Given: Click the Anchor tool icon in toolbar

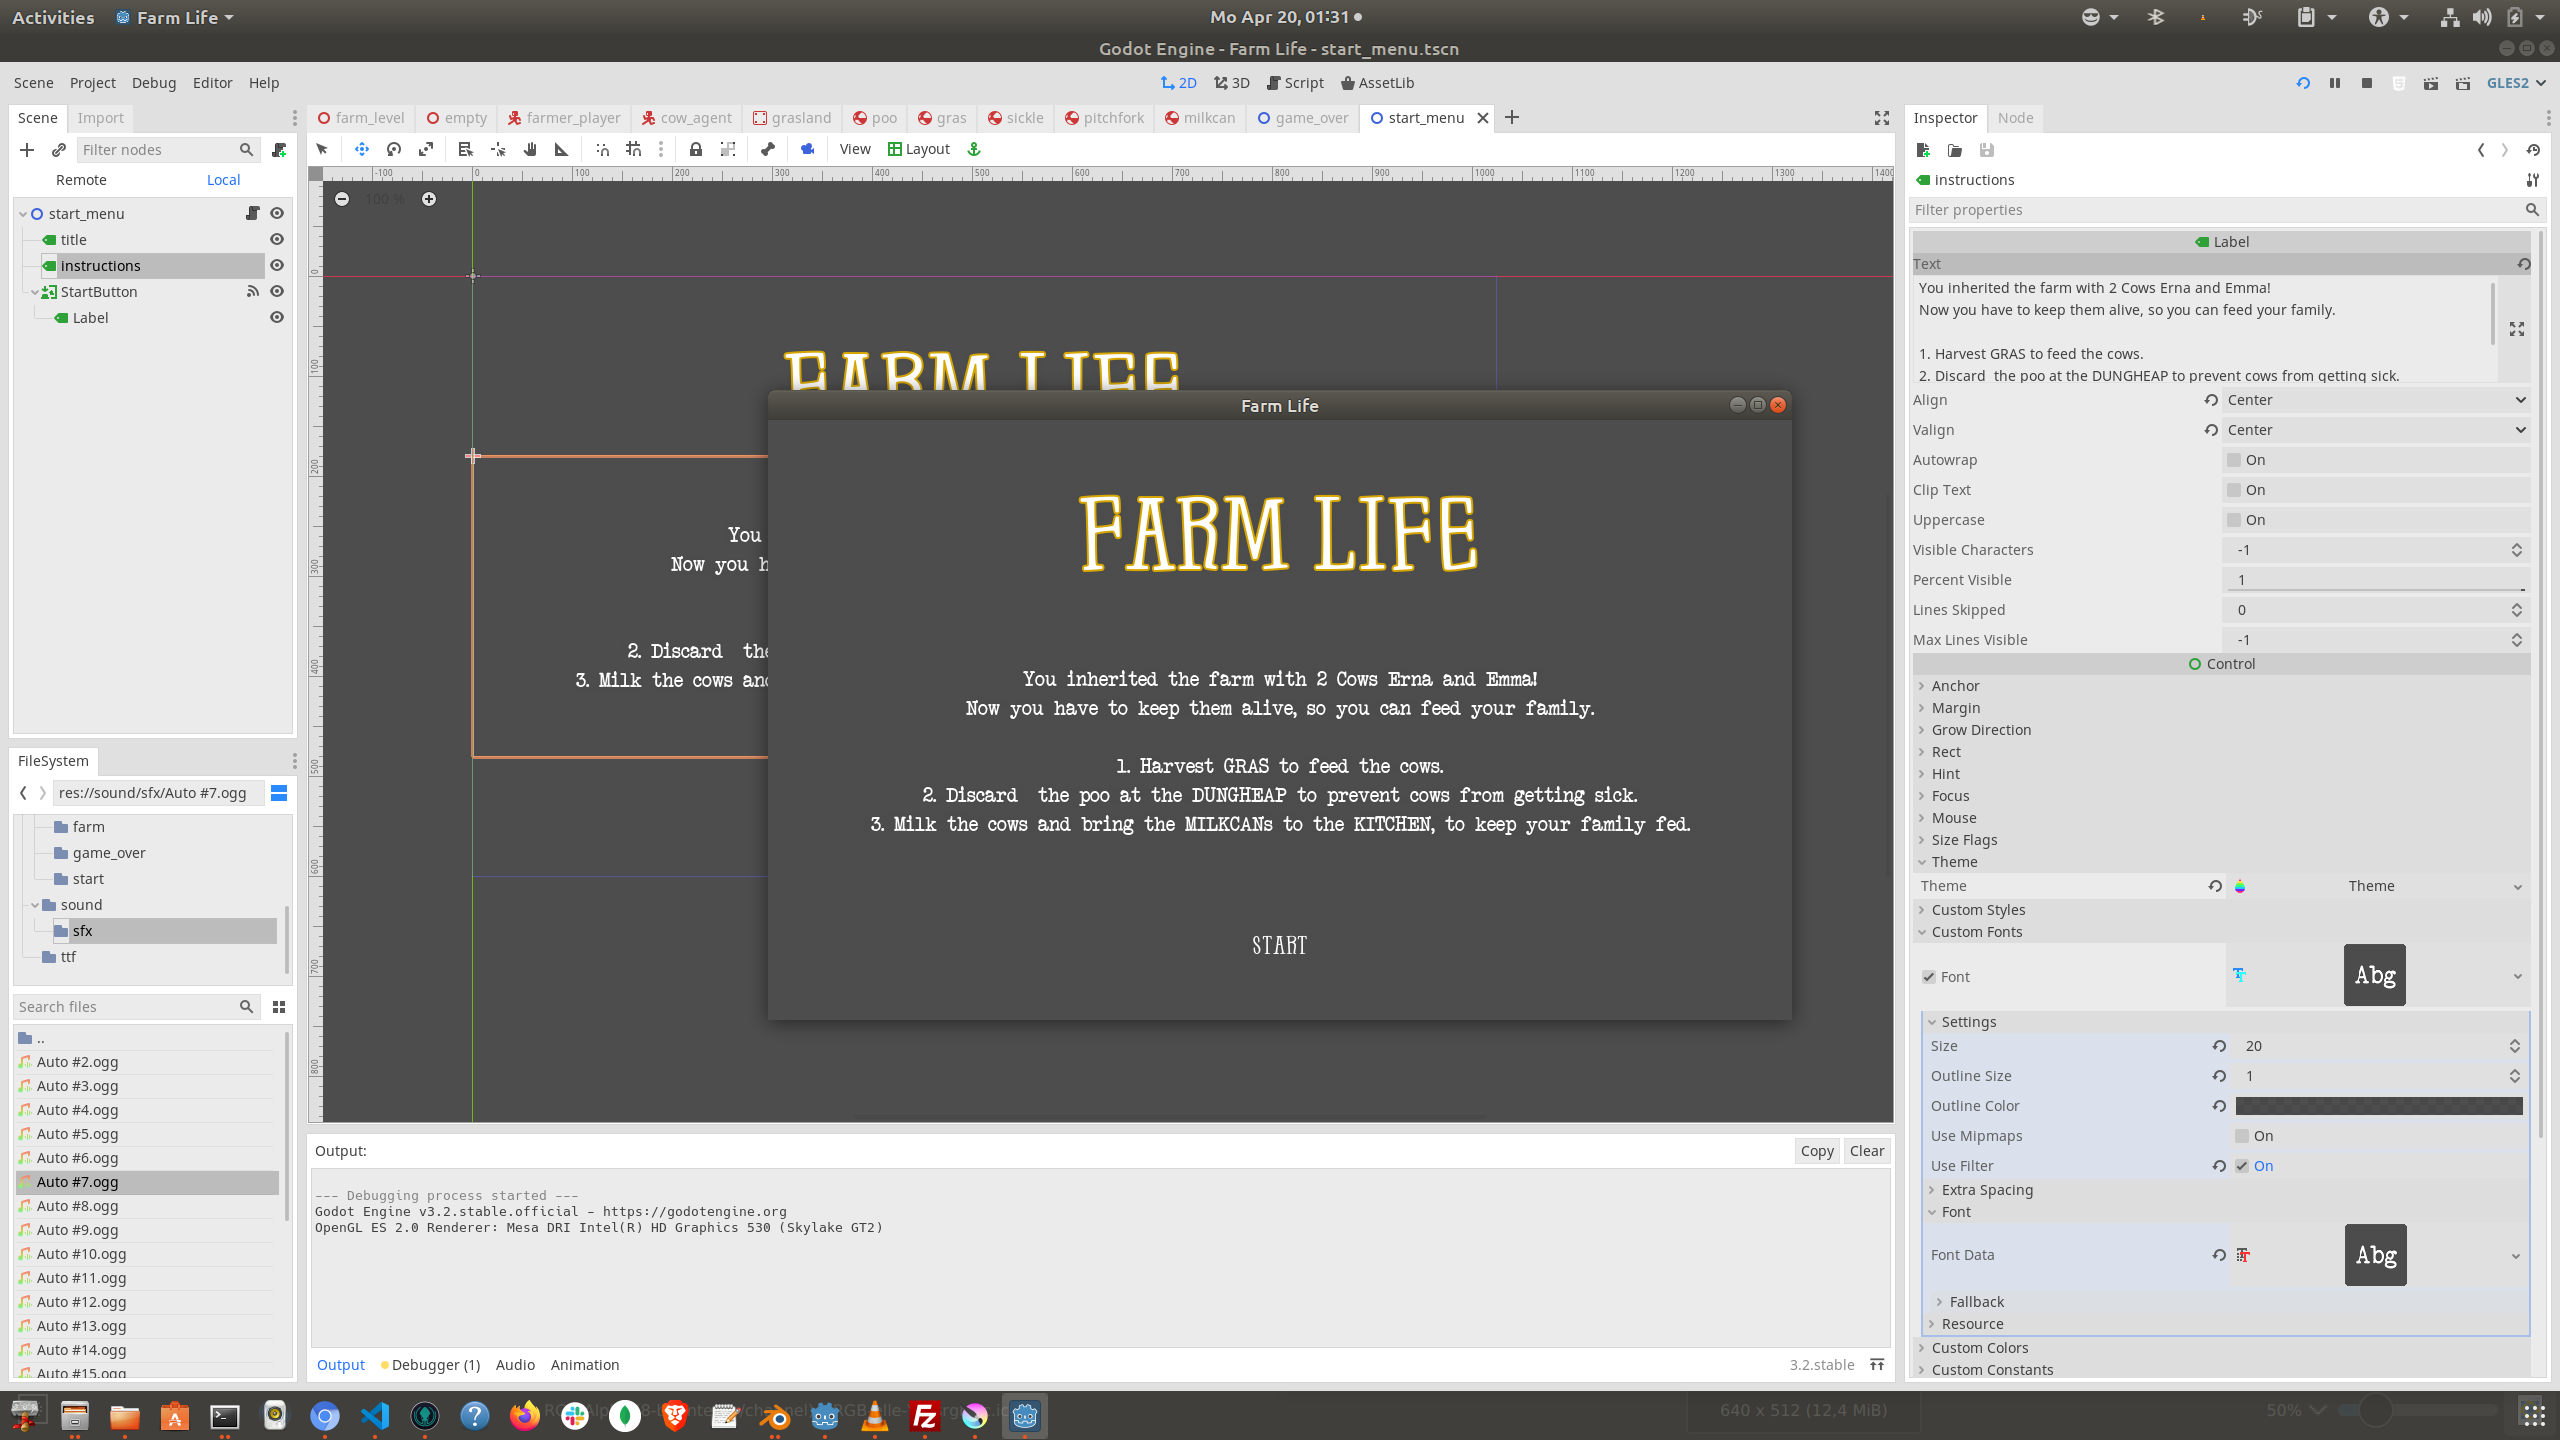Looking at the screenshot, I should point(976,148).
